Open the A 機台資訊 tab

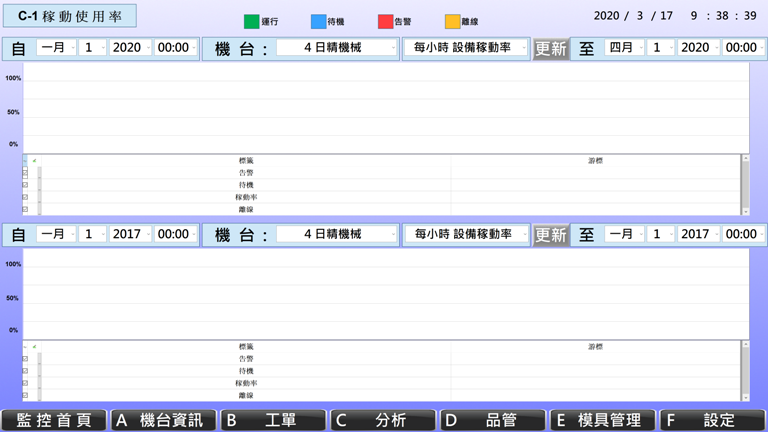163,420
